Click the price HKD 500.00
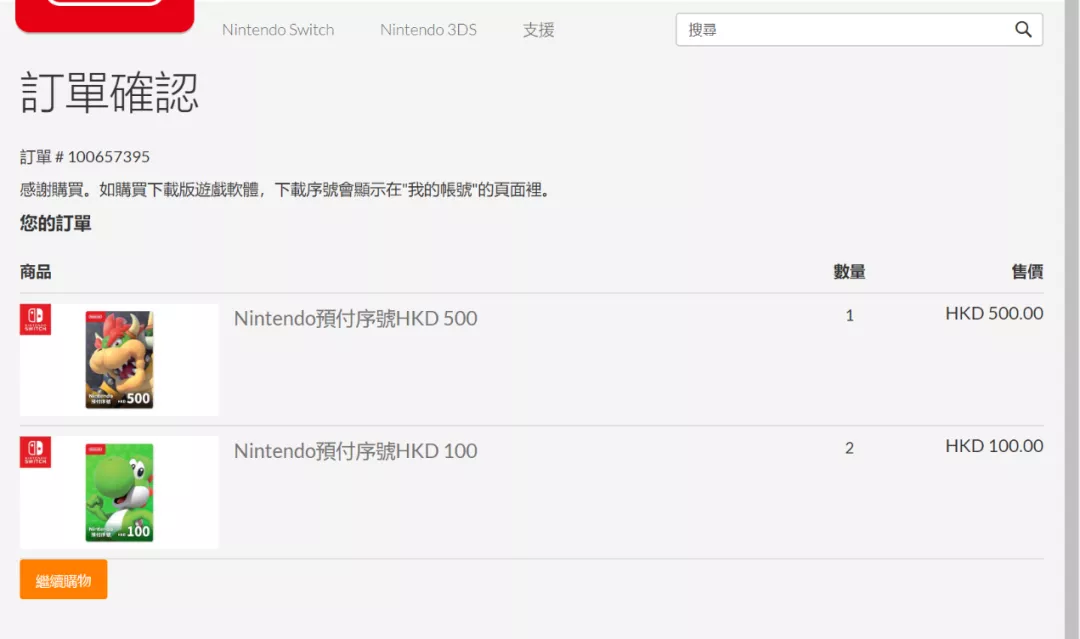Image resolution: width=1080 pixels, height=639 pixels. 994,313
